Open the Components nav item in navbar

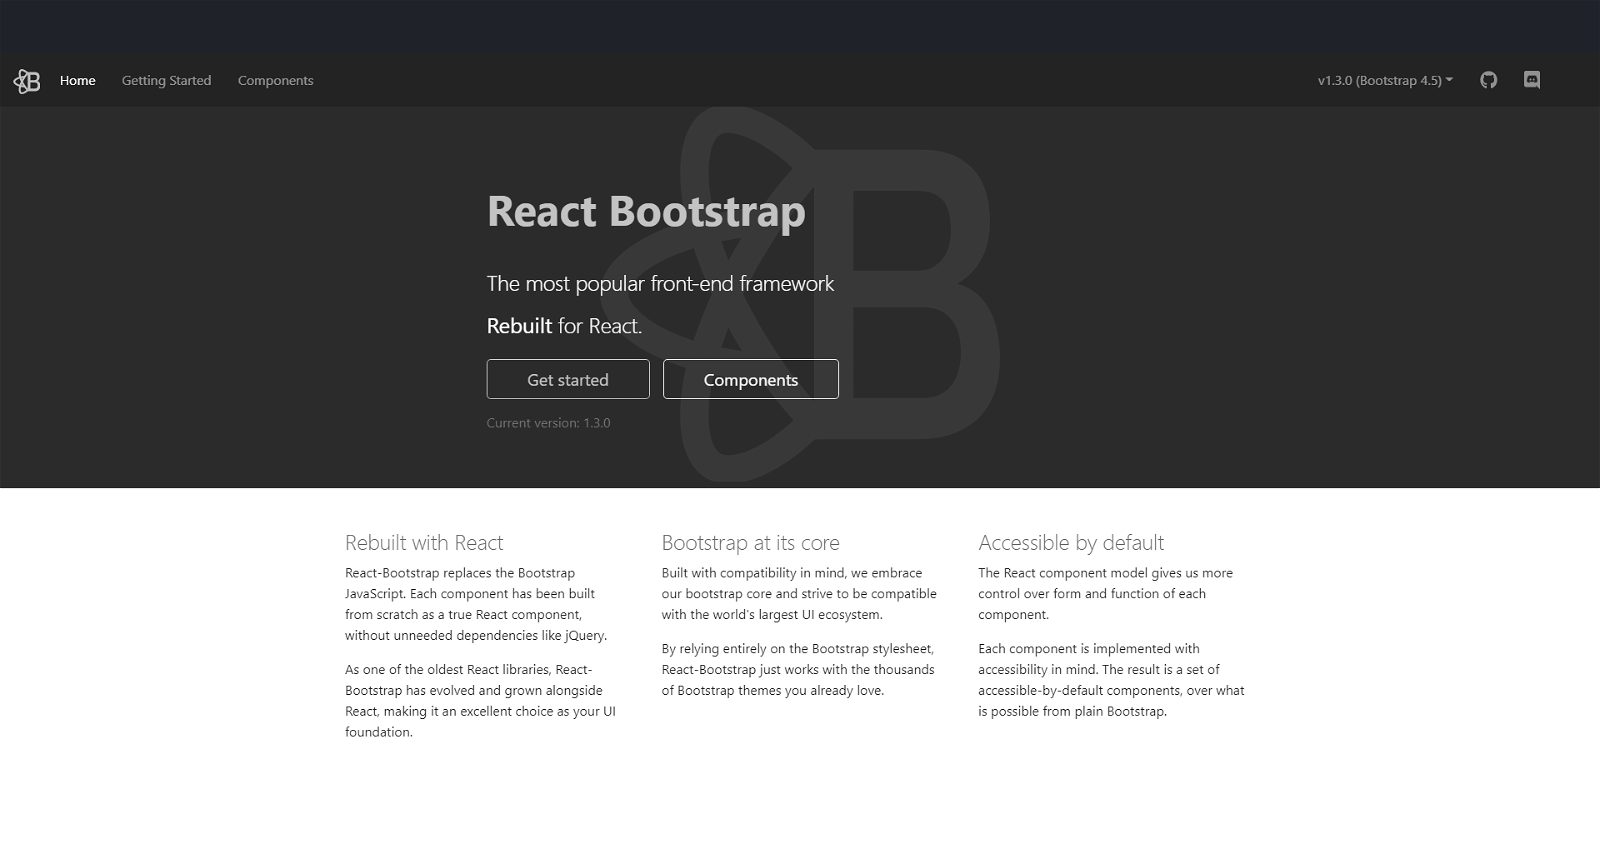click(x=276, y=80)
